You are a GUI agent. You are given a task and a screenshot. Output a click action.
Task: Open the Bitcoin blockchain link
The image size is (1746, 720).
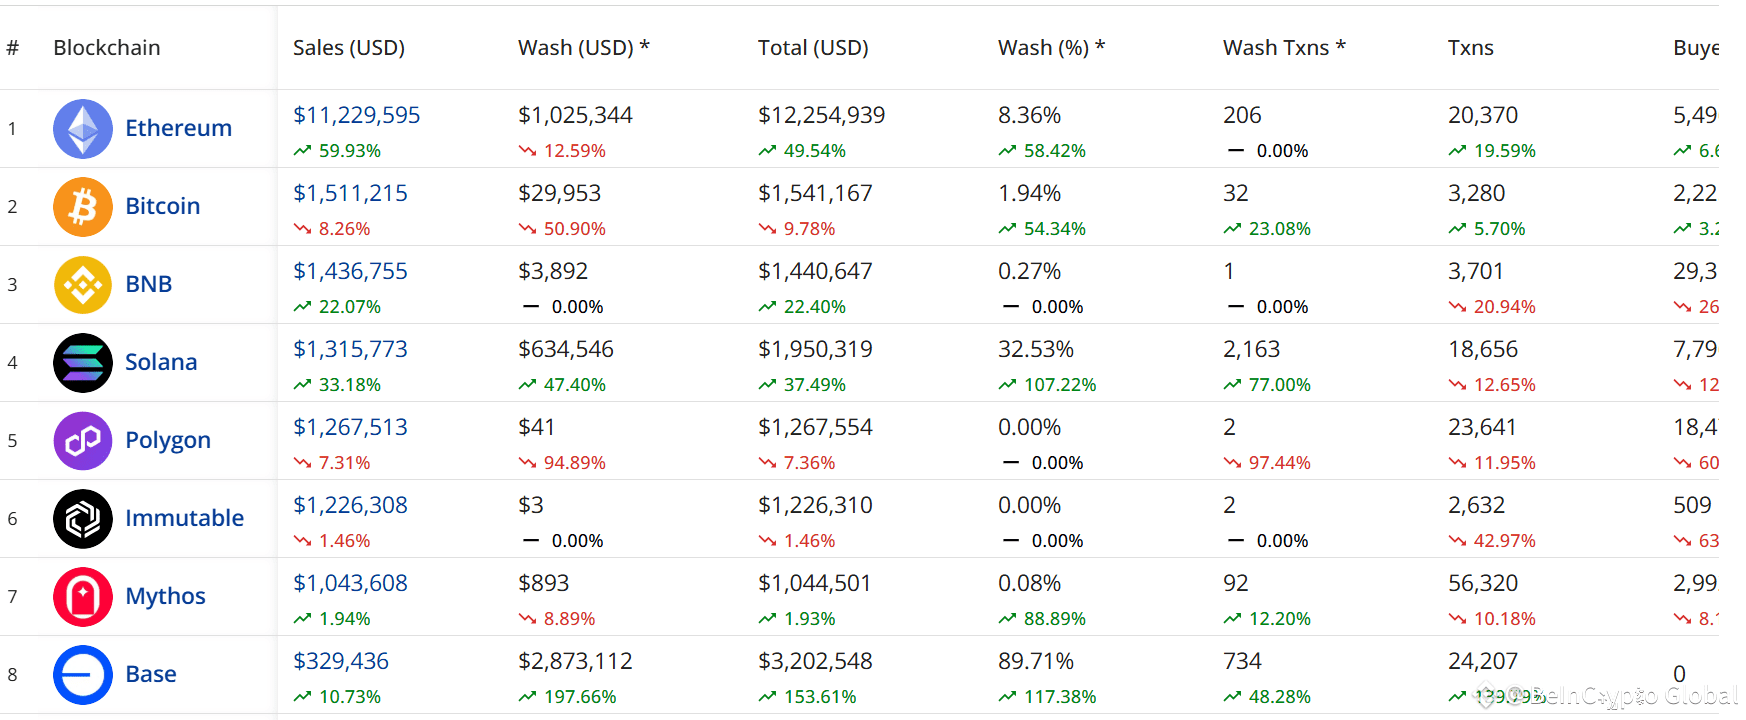tap(163, 206)
